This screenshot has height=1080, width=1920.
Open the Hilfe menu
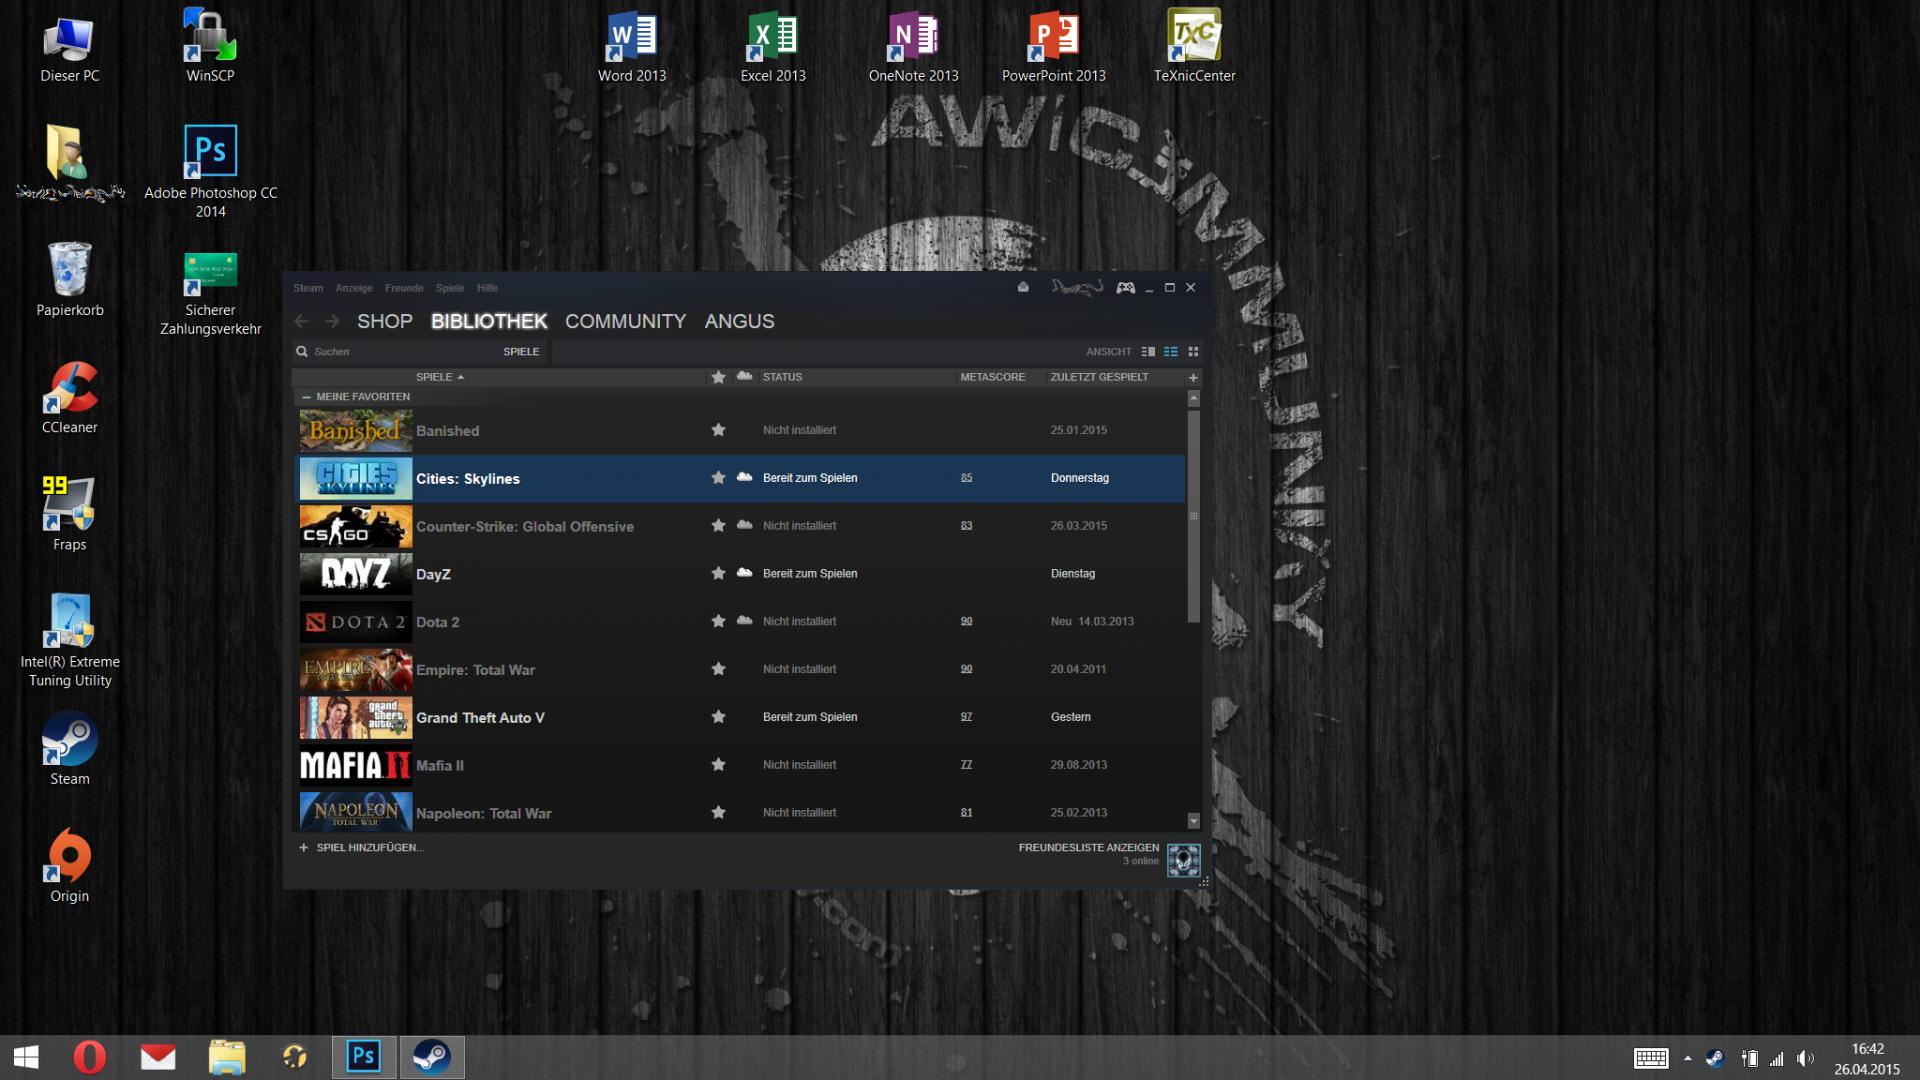point(487,288)
